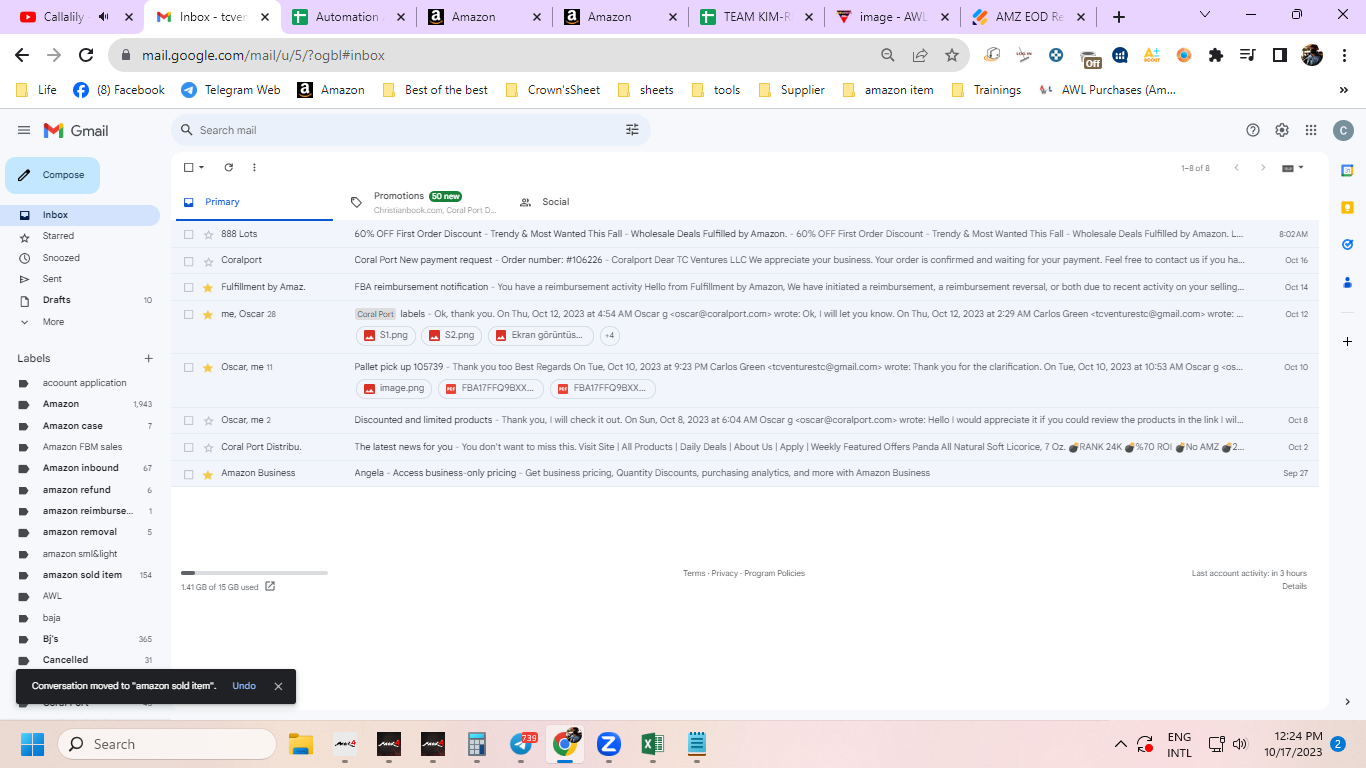Open account activity Details link
The image size is (1366, 768).
pos(1294,586)
